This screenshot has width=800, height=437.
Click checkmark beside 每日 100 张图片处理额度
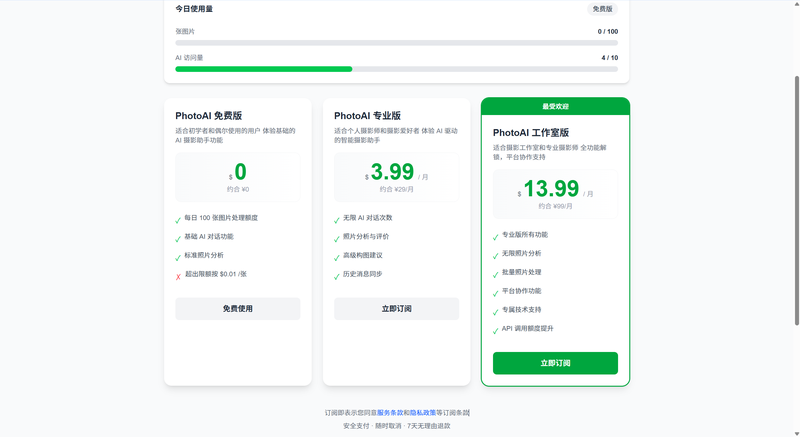point(178,220)
